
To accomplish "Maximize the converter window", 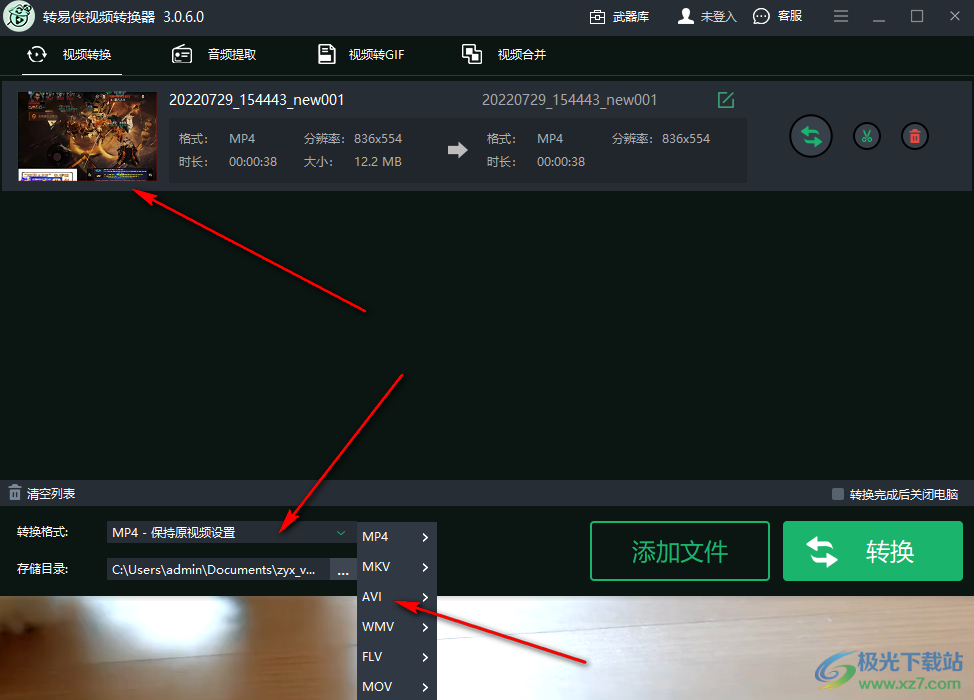I will (917, 16).
